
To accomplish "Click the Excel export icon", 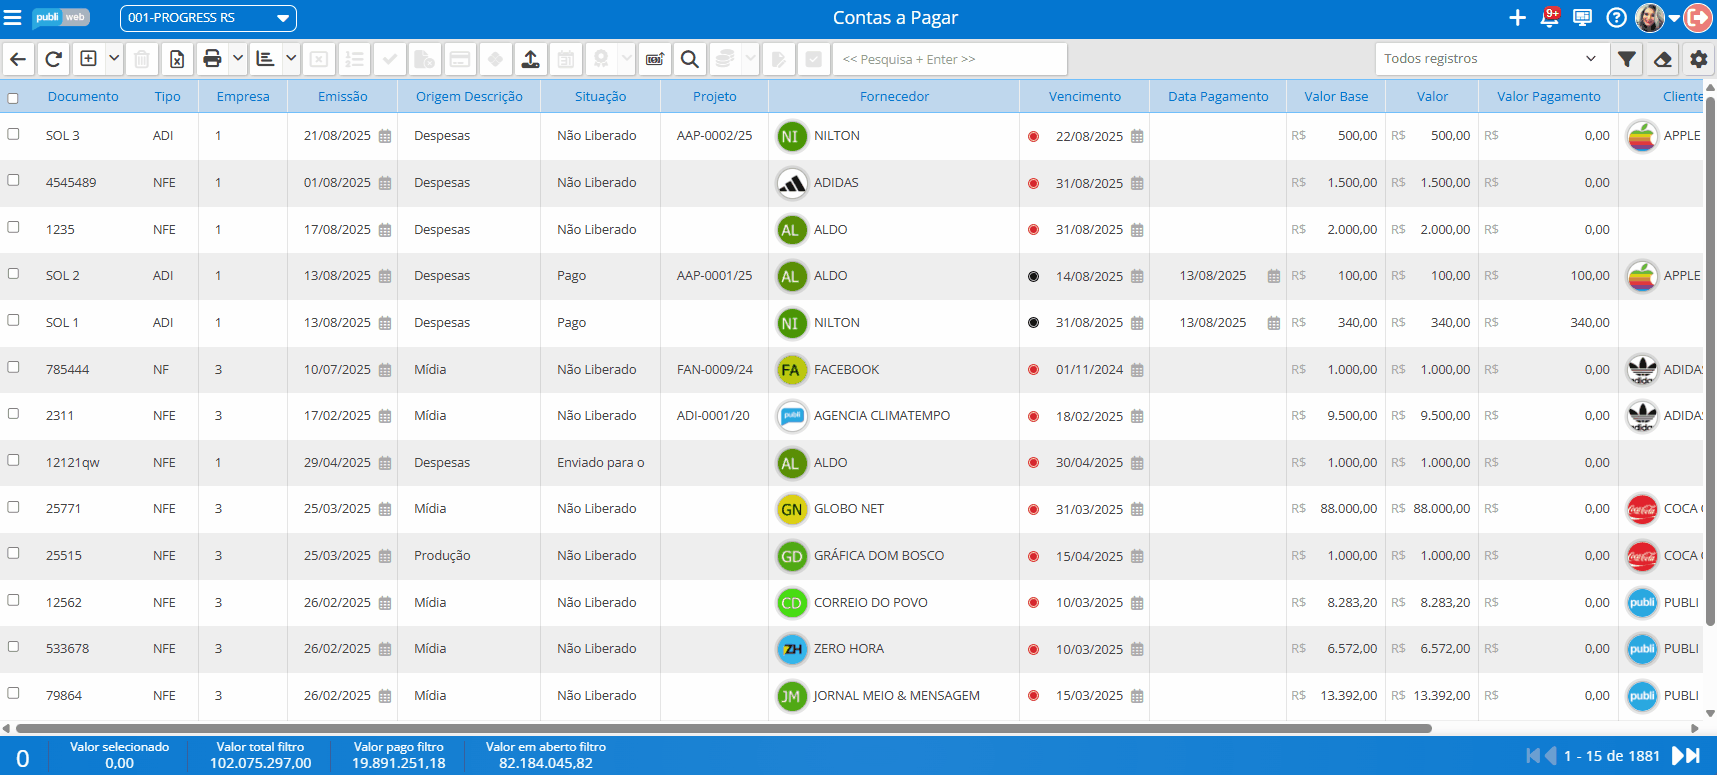I will point(177,59).
